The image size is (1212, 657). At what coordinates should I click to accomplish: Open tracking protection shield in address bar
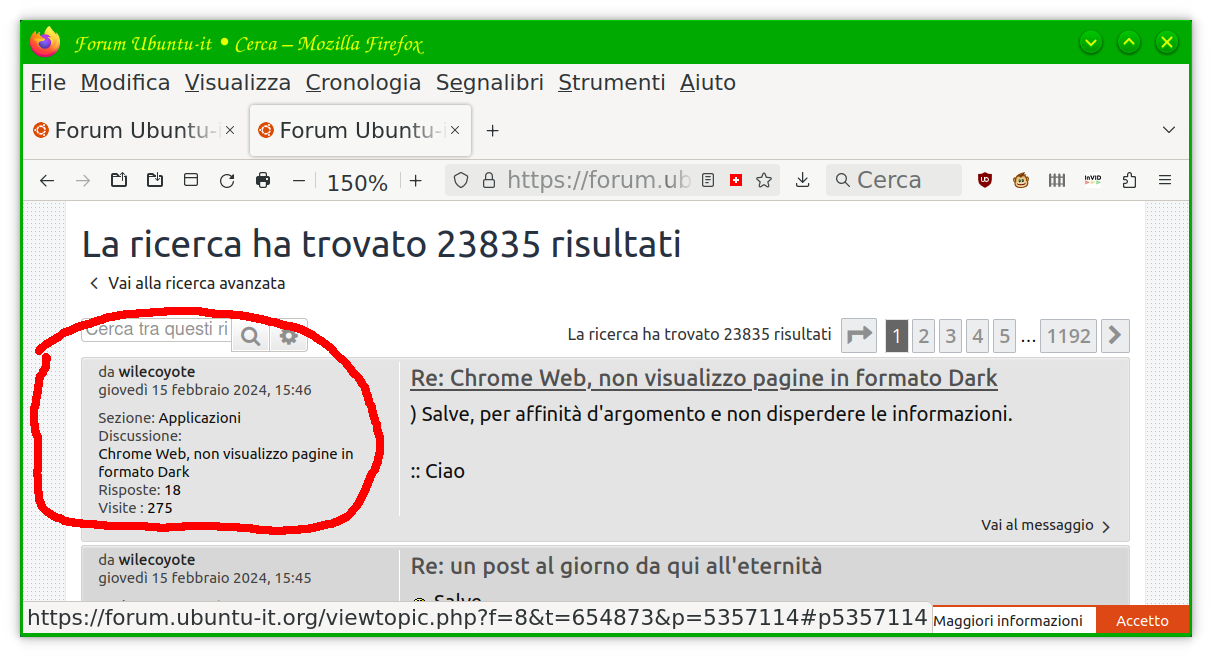click(x=461, y=181)
